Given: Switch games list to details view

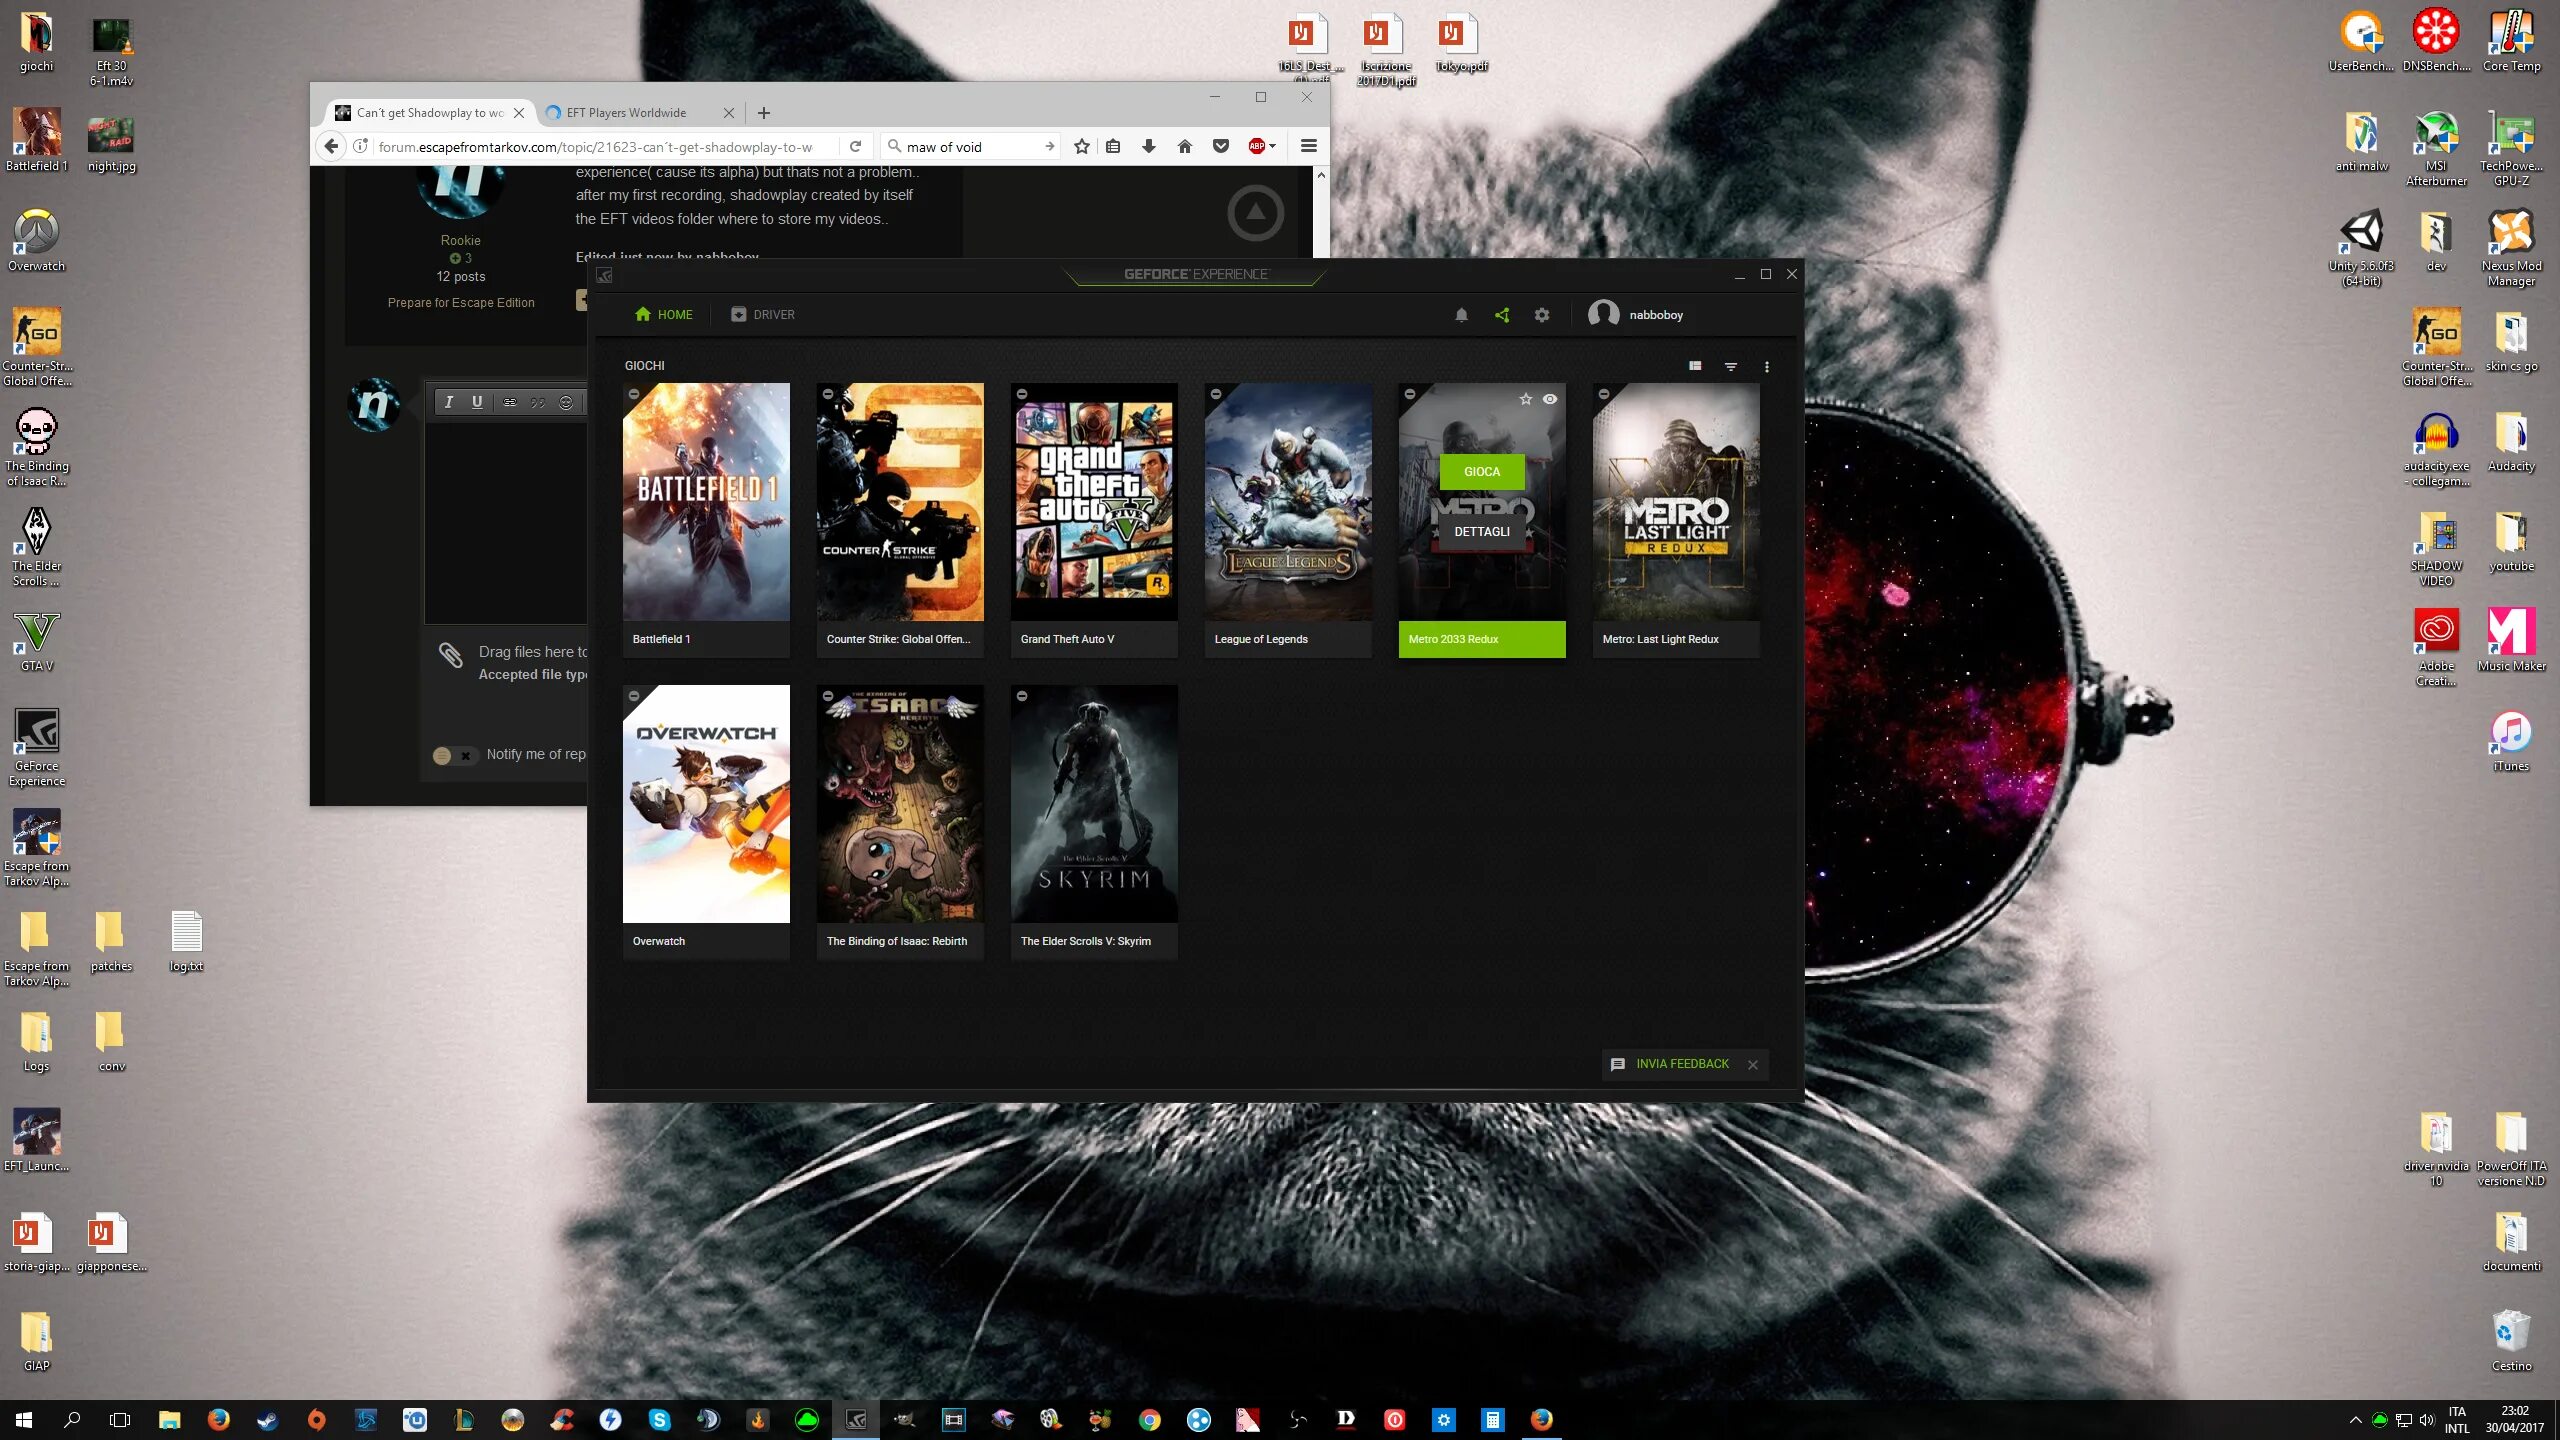Looking at the screenshot, I should 1695,366.
